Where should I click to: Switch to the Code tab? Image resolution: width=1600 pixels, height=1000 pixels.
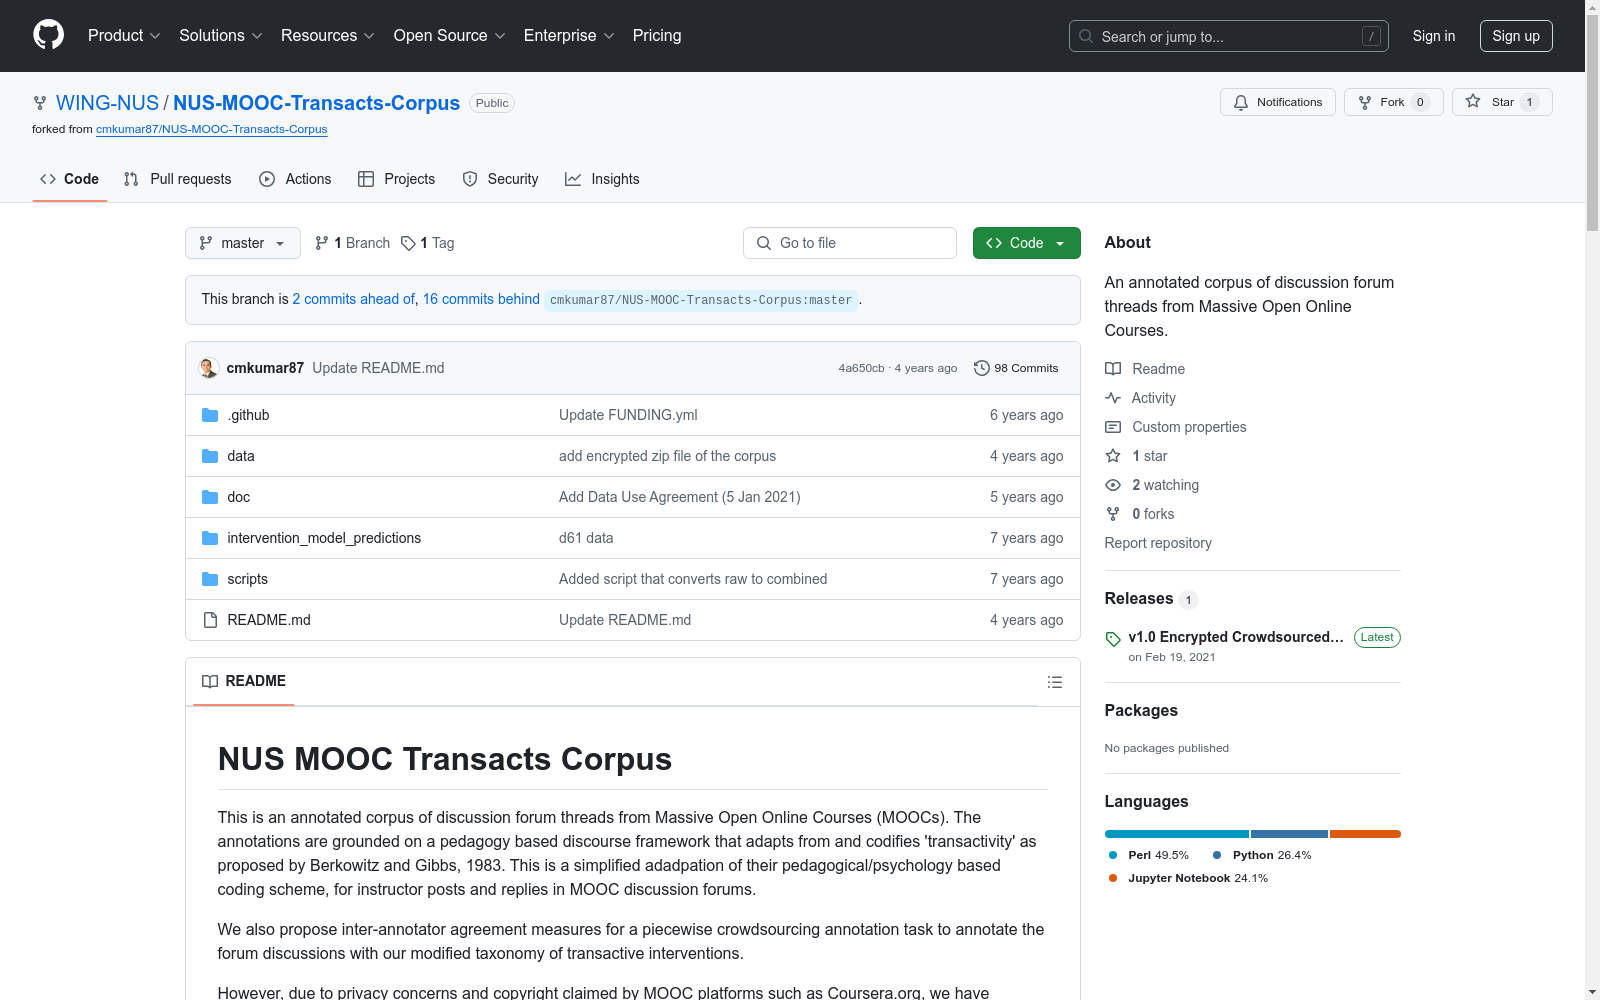pyautogui.click(x=70, y=179)
